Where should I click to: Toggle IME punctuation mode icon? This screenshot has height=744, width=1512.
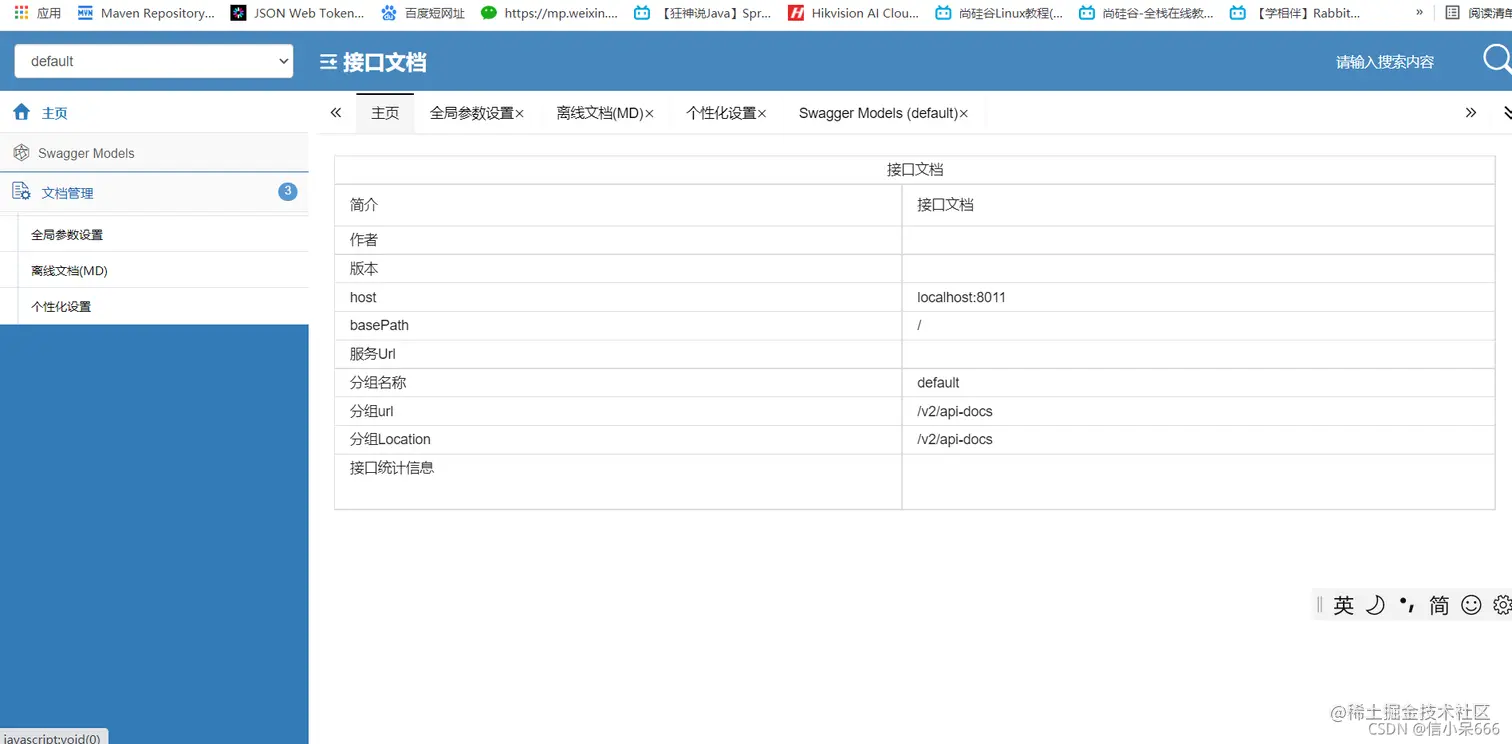[1407, 605]
